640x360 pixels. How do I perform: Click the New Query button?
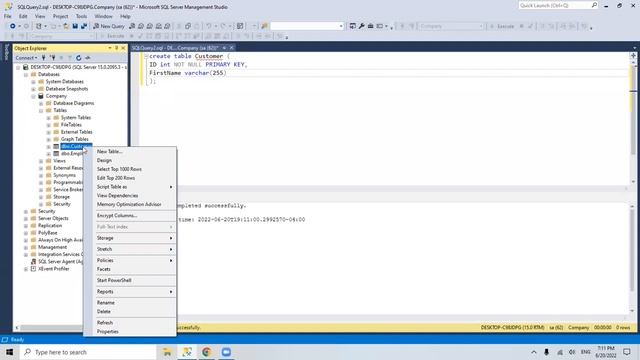coord(109,26)
